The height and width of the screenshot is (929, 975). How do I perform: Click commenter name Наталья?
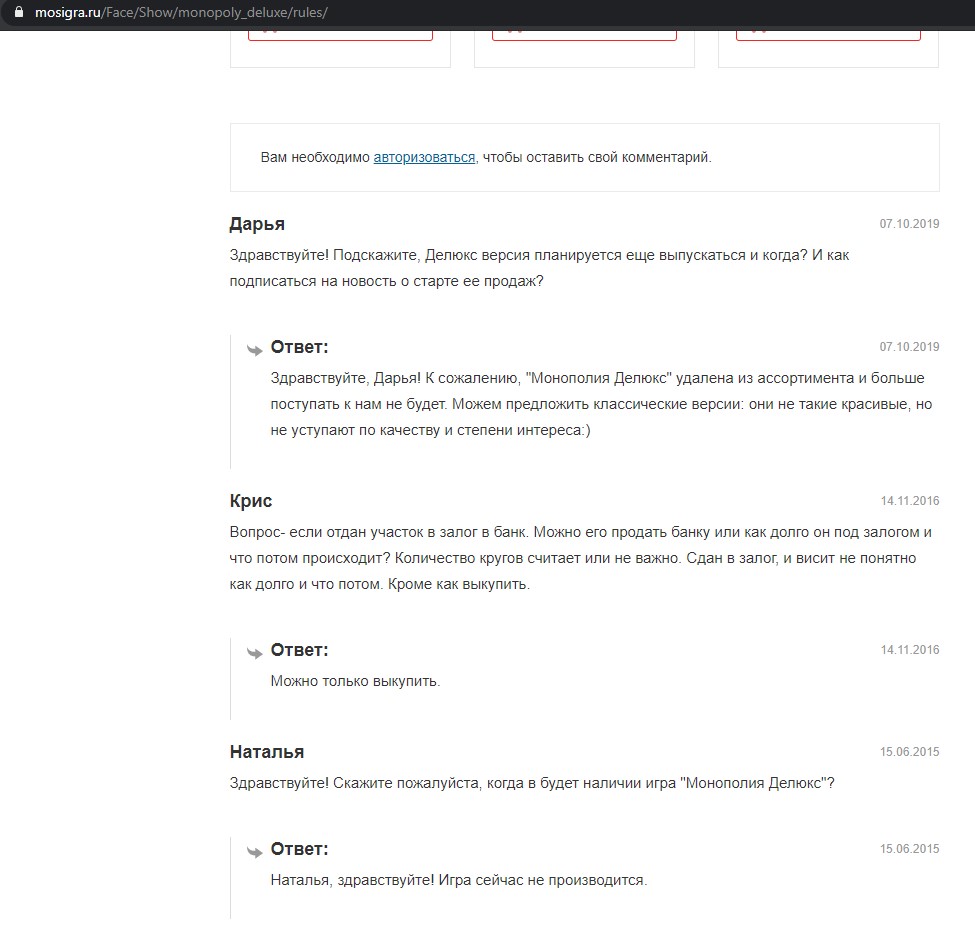[x=267, y=752]
